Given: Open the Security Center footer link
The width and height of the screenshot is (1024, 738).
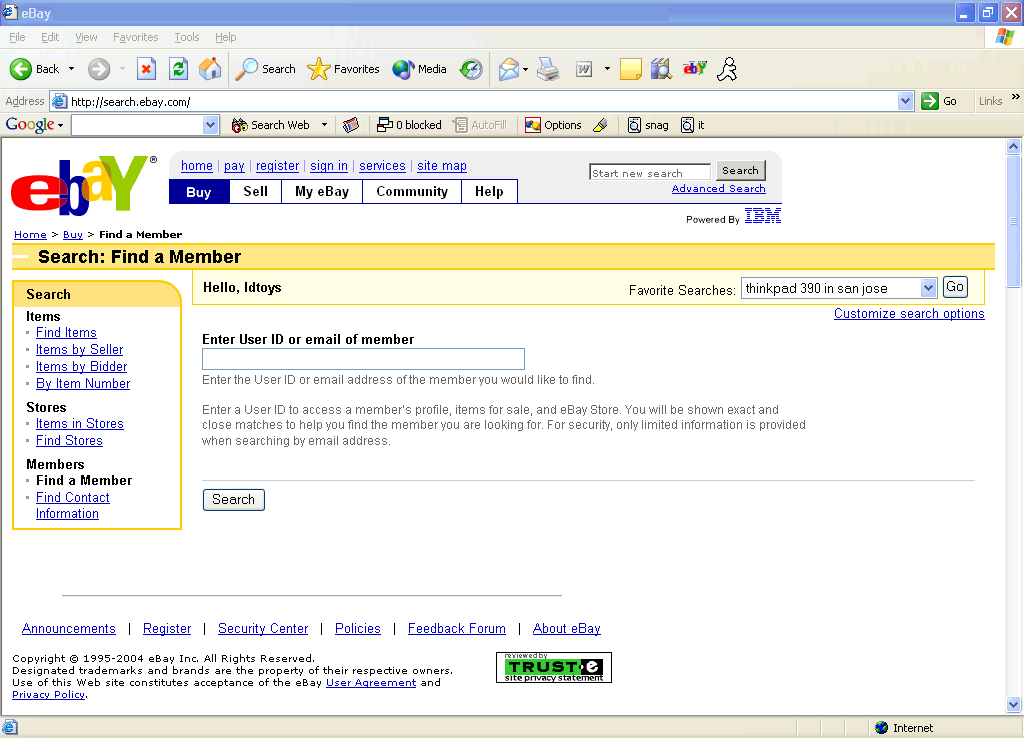Looking at the screenshot, I should tap(263, 628).
